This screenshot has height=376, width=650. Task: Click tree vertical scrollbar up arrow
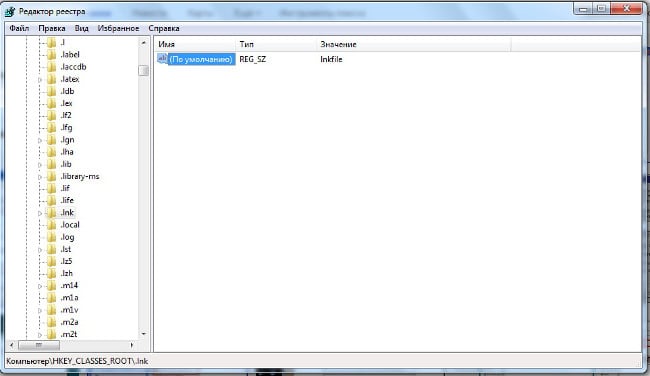tap(143, 42)
